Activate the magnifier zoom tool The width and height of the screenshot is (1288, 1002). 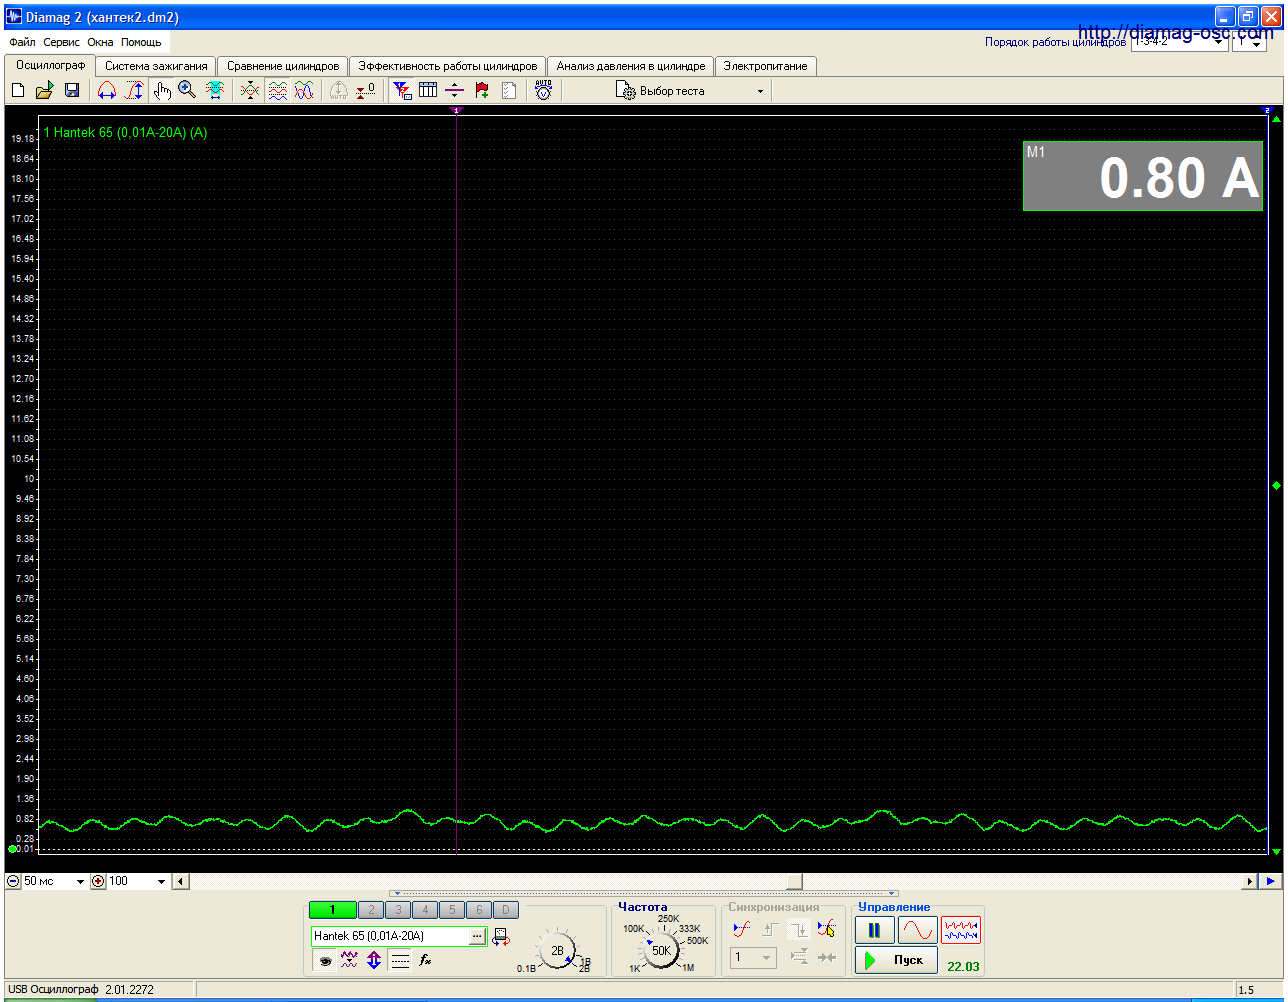tap(187, 91)
